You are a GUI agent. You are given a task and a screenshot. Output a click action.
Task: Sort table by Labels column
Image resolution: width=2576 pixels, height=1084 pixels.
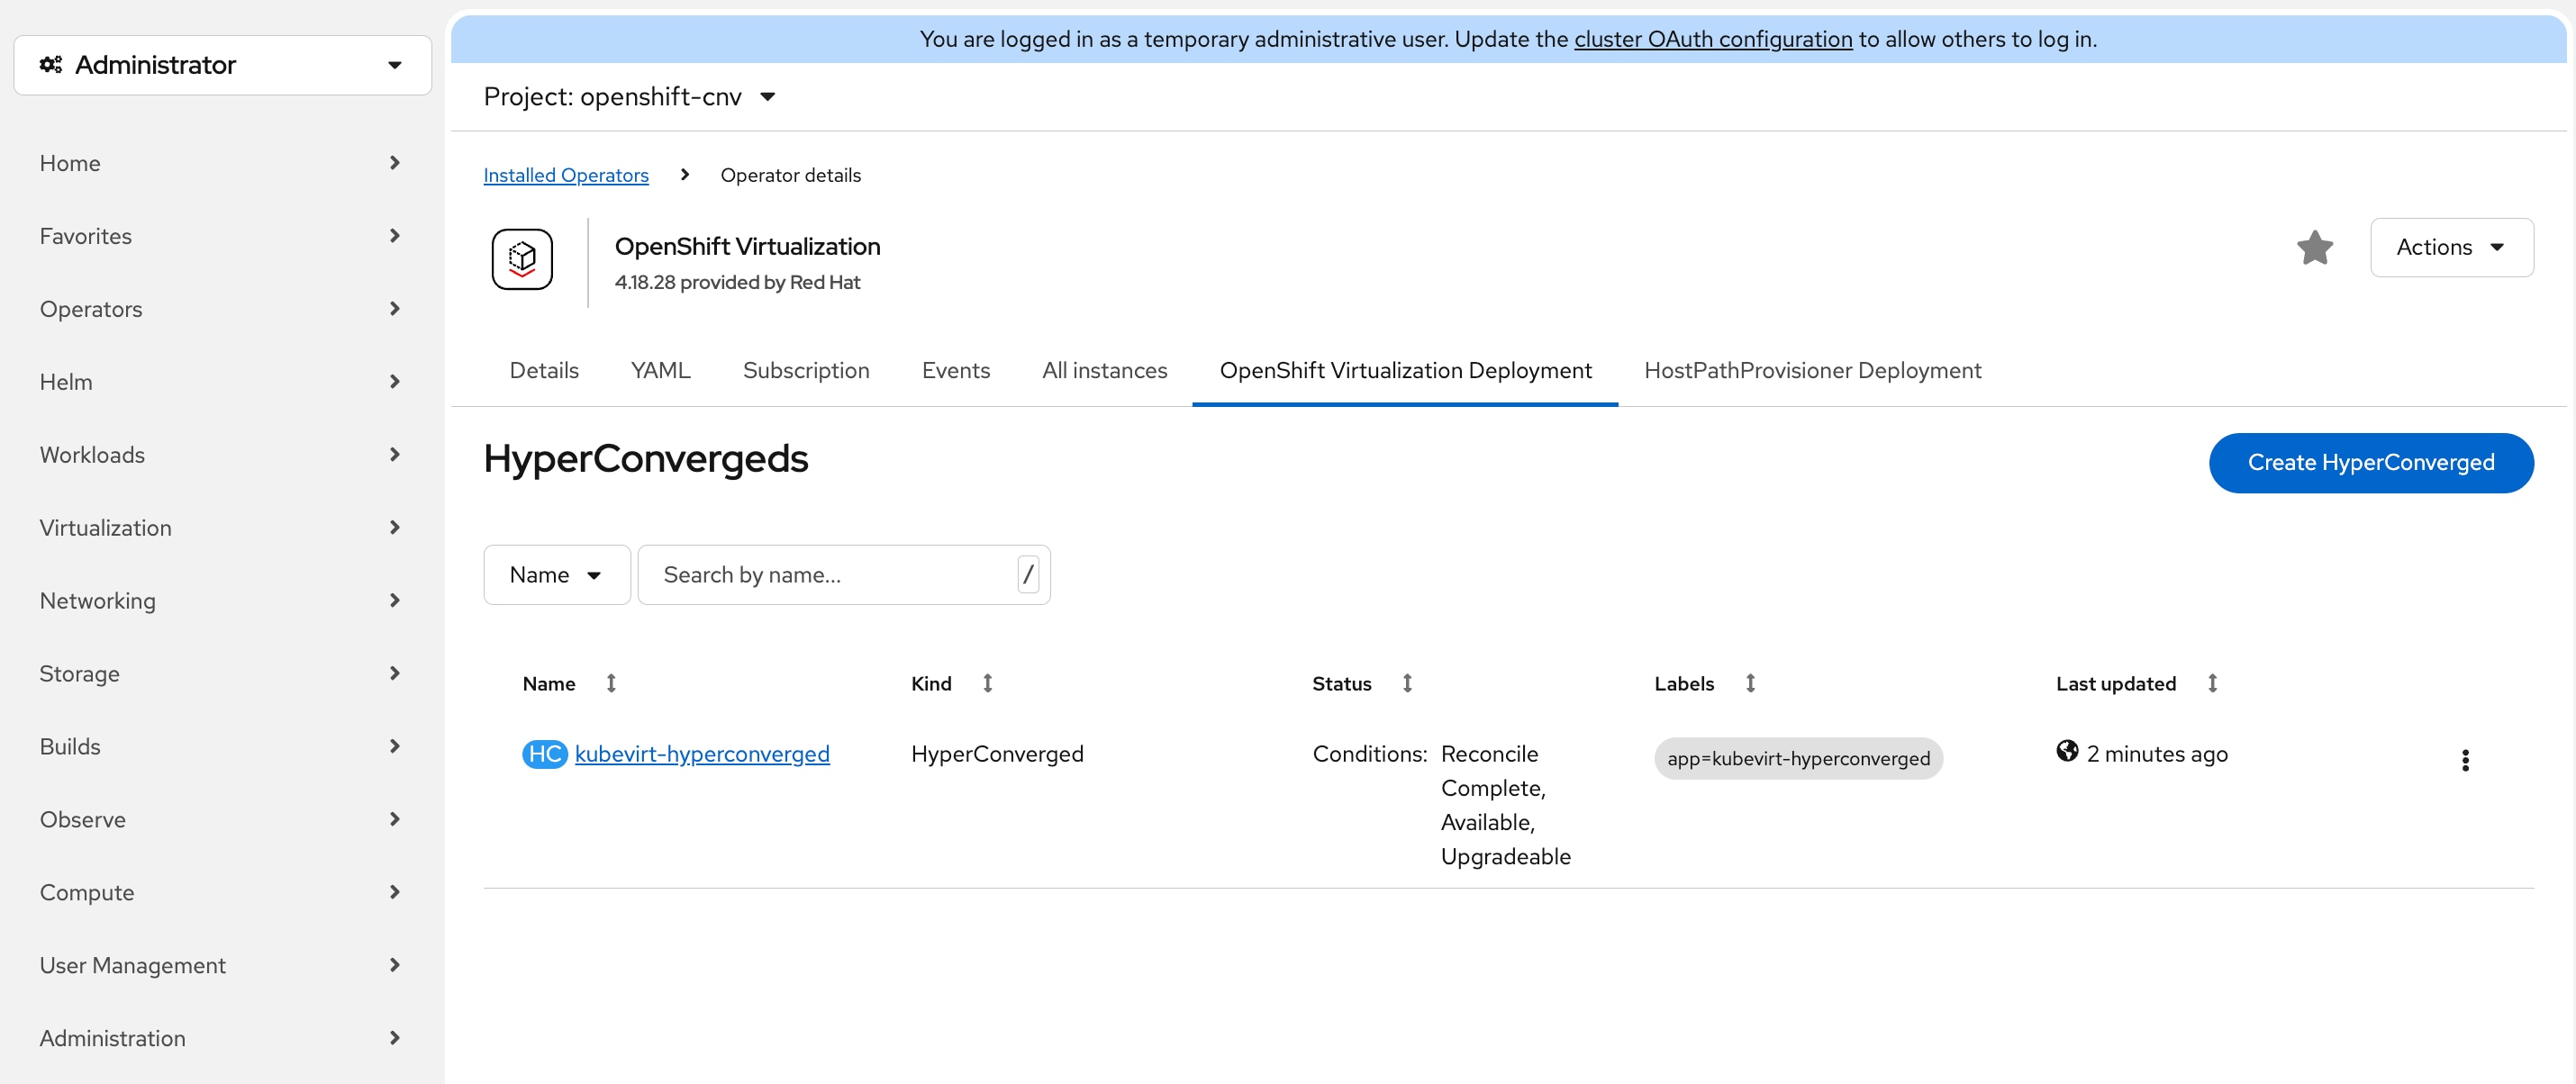click(1750, 683)
